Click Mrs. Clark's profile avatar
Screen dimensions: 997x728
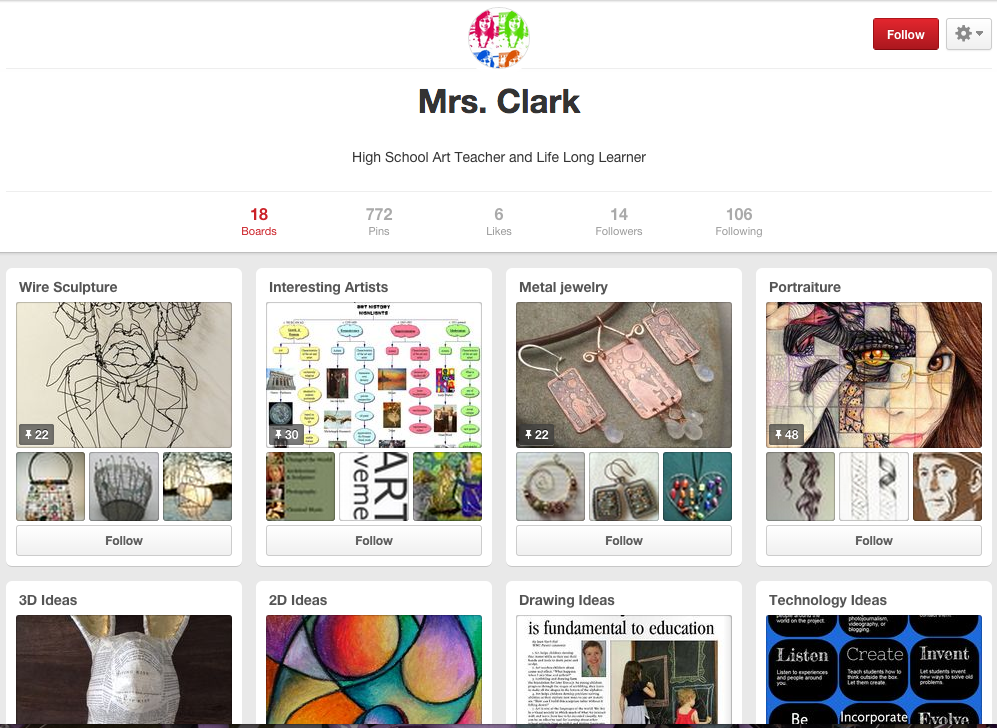tap(498, 38)
